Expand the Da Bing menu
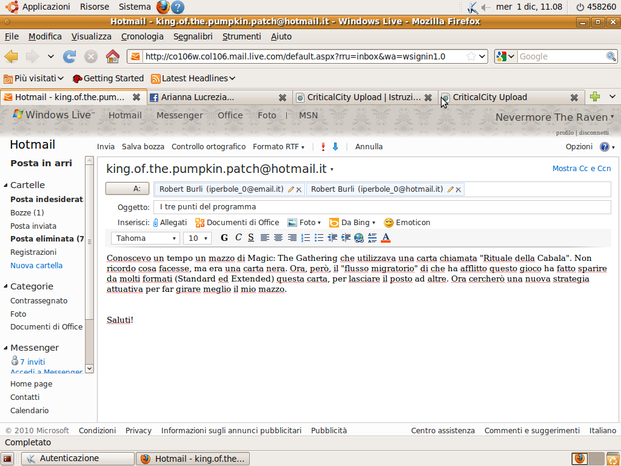Screen dimensions: 621x466 tap(352, 223)
